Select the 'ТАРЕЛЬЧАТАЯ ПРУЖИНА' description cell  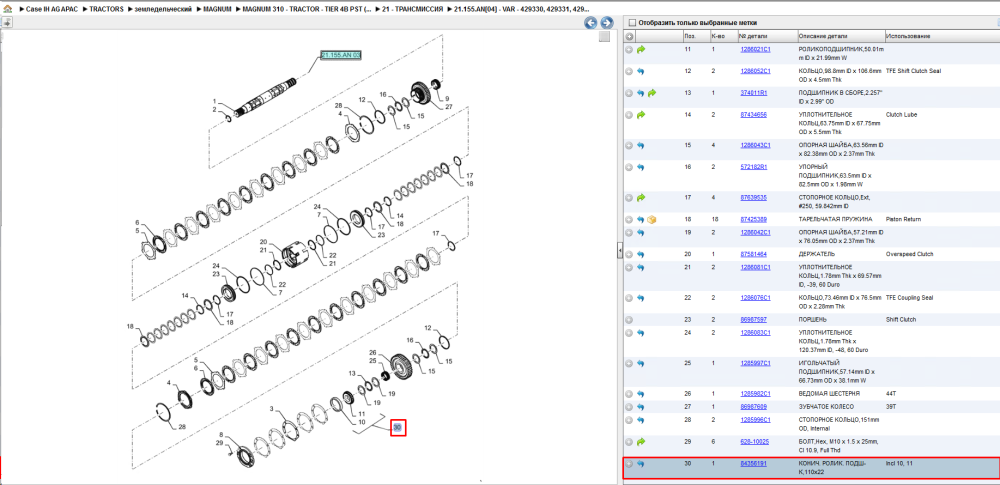click(835, 220)
